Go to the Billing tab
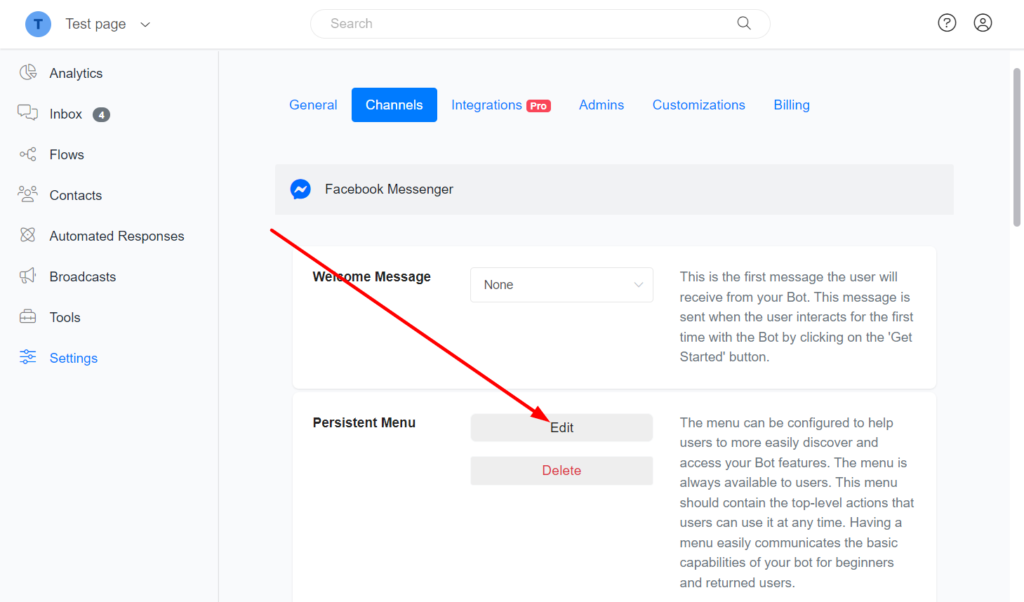The image size is (1024, 602). (791, 105)
